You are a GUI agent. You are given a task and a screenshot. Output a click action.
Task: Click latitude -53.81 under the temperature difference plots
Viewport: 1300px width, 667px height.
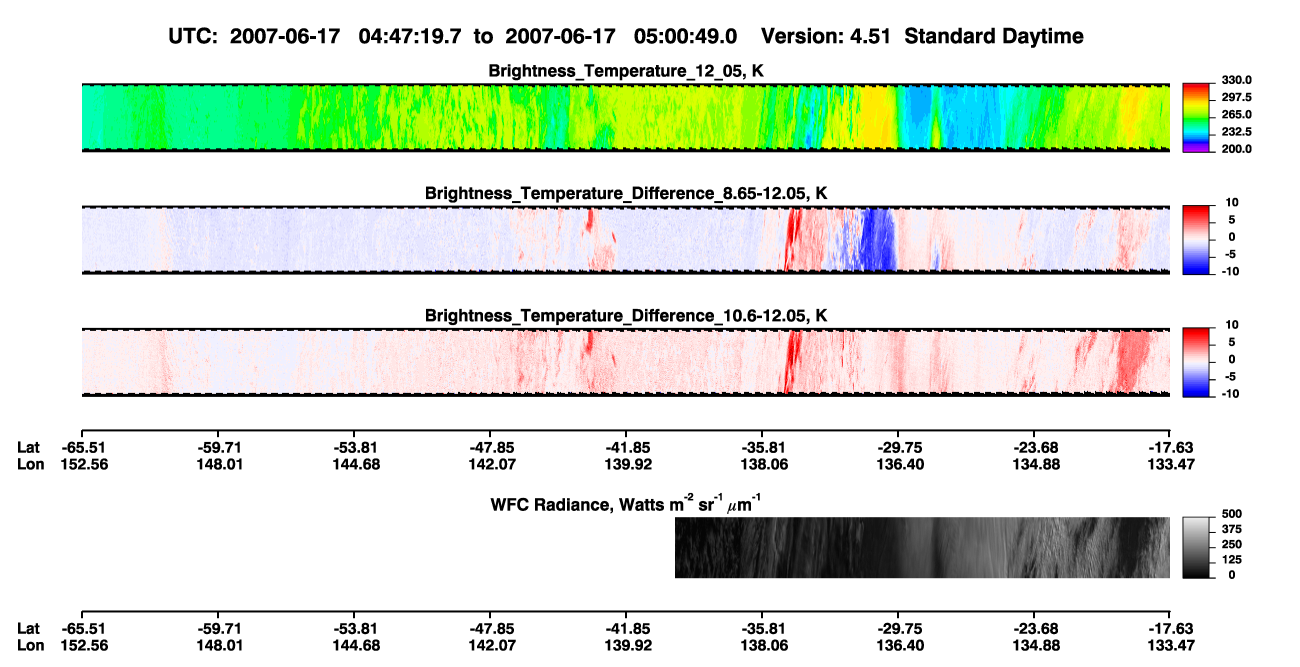click(x=353, y=448)
